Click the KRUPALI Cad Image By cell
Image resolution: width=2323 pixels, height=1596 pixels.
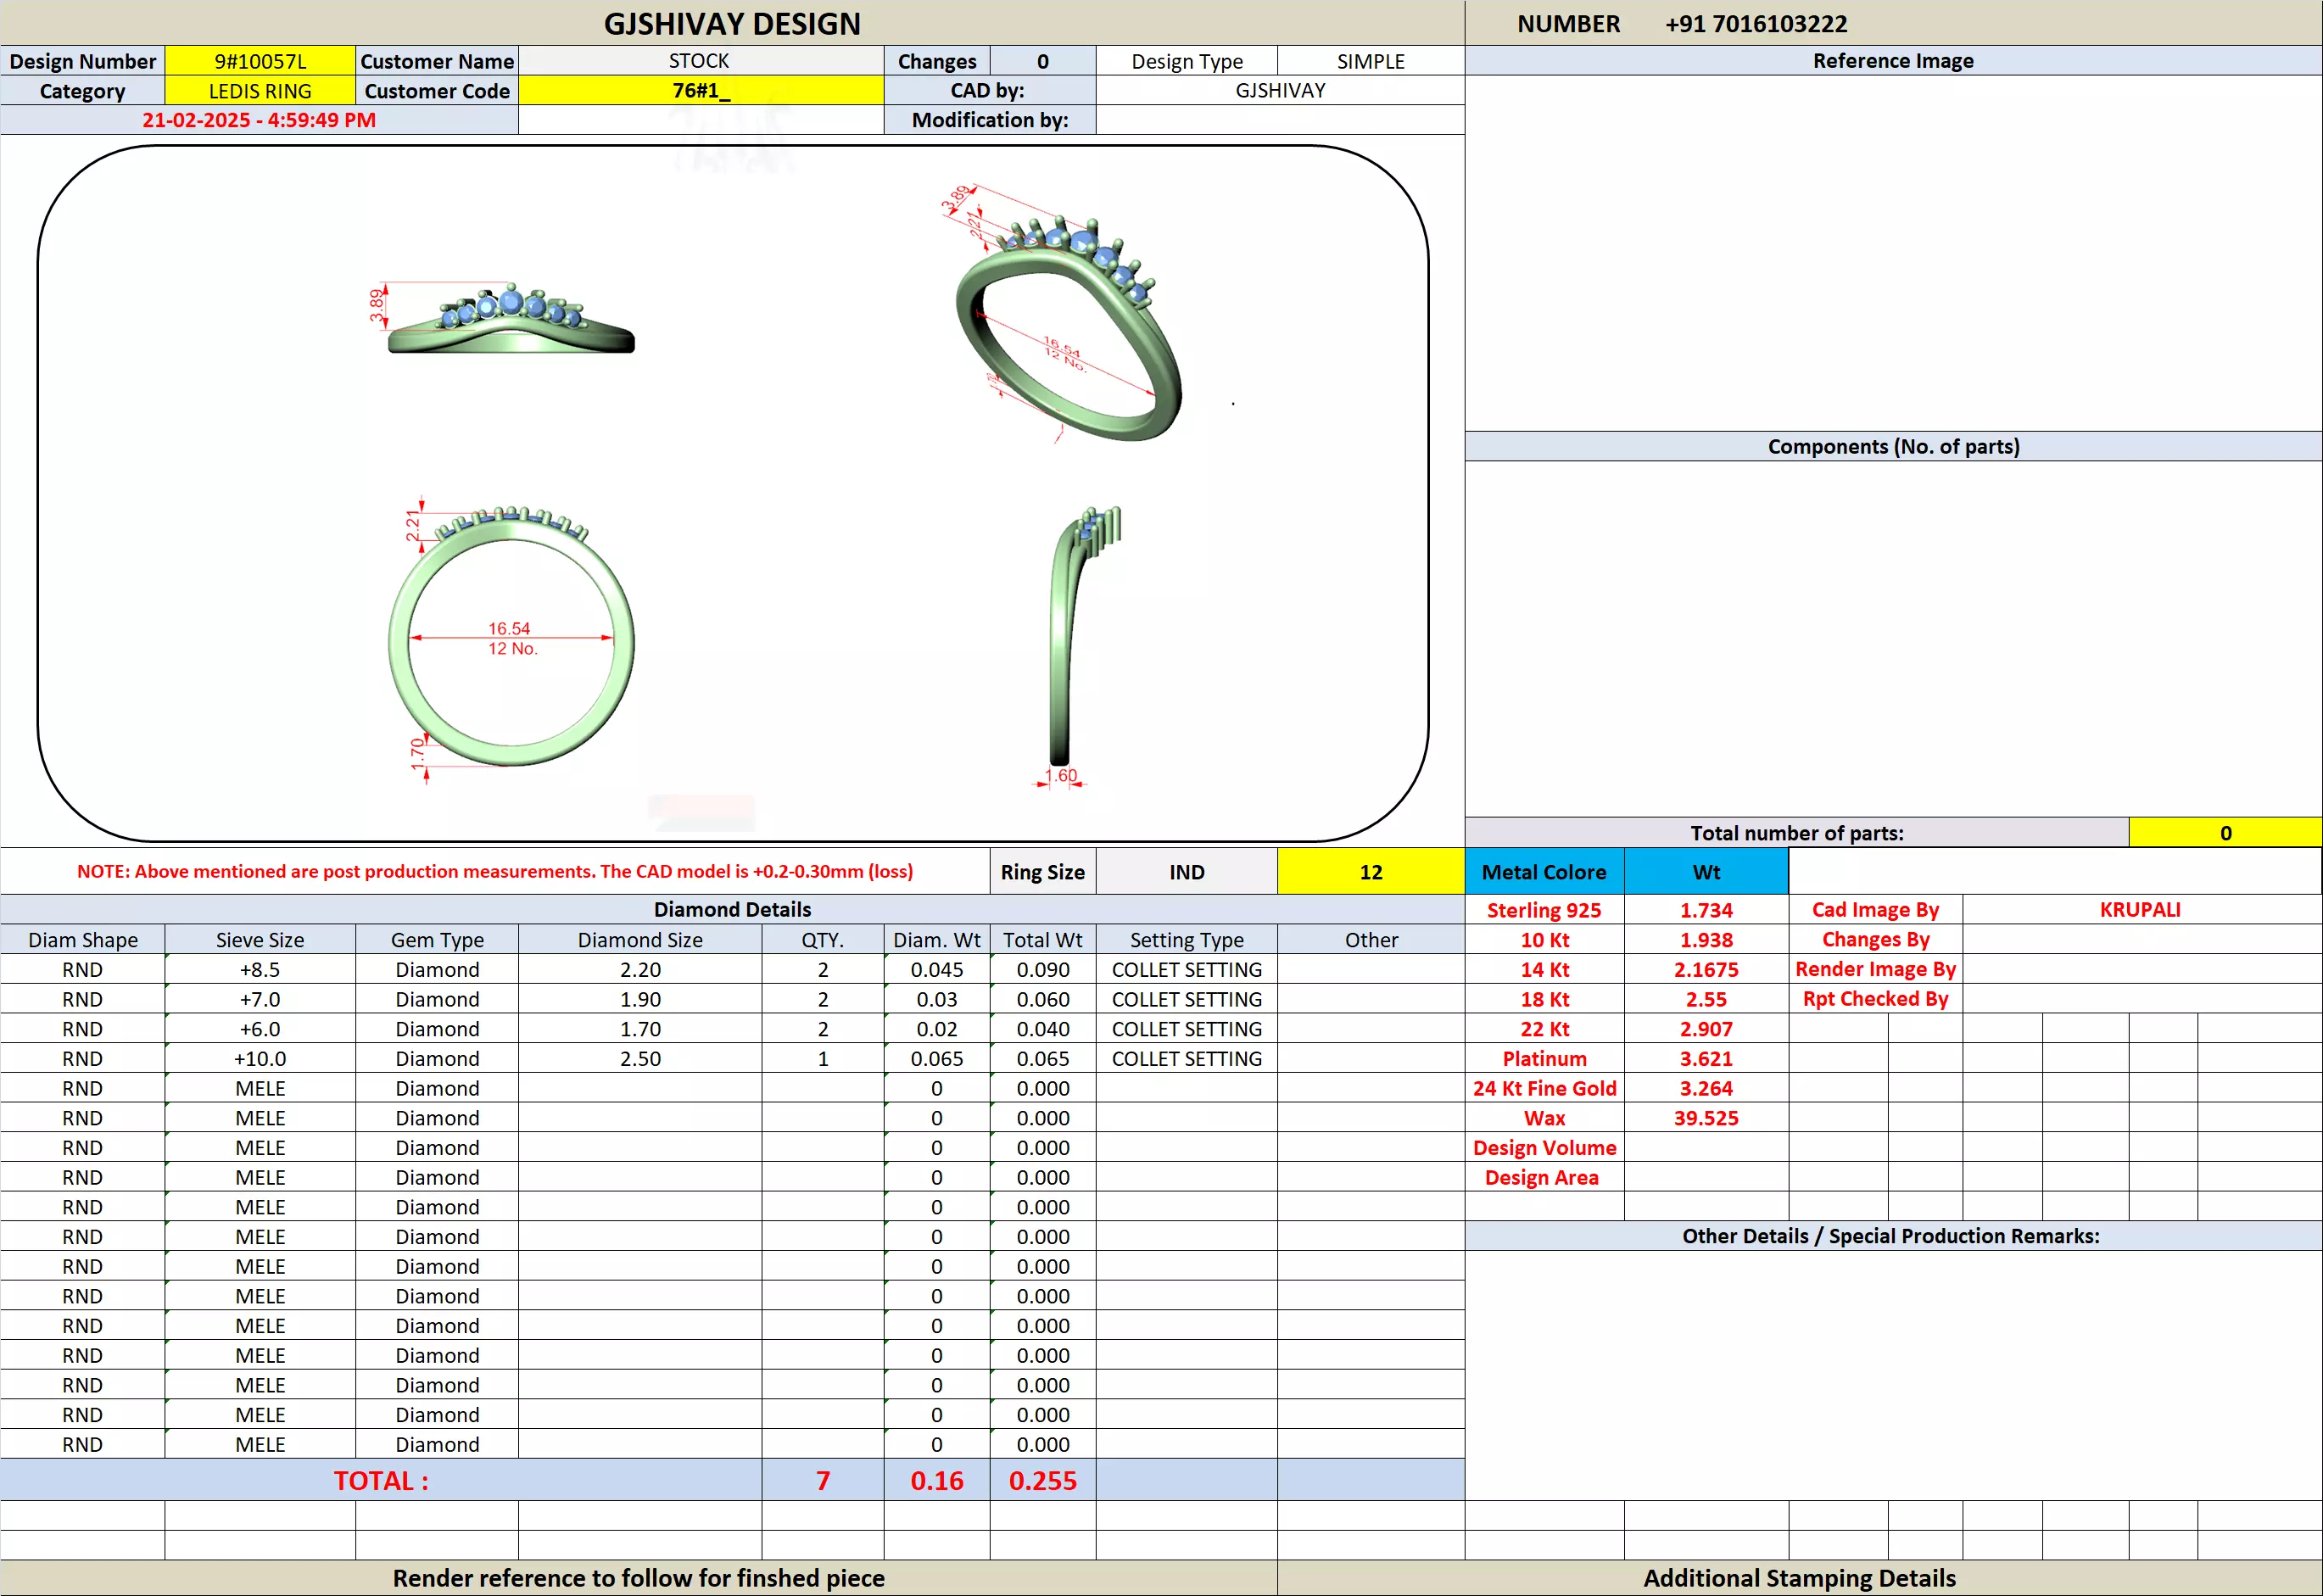[2139, 910]
